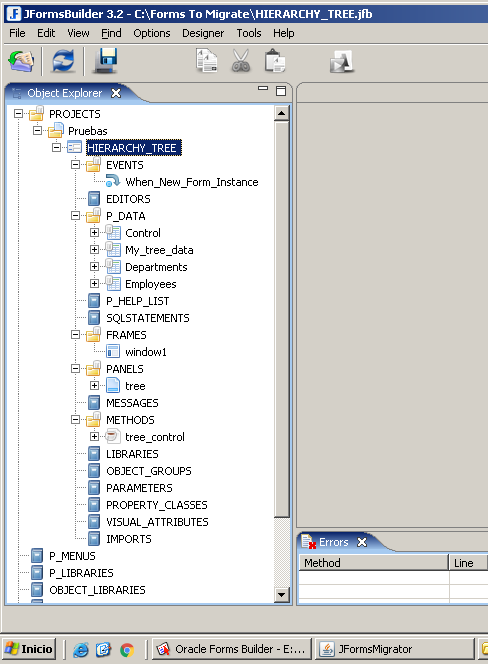488x664 pixels.
Task: Click the Control data block icon
Action: (x=113, y=232)
